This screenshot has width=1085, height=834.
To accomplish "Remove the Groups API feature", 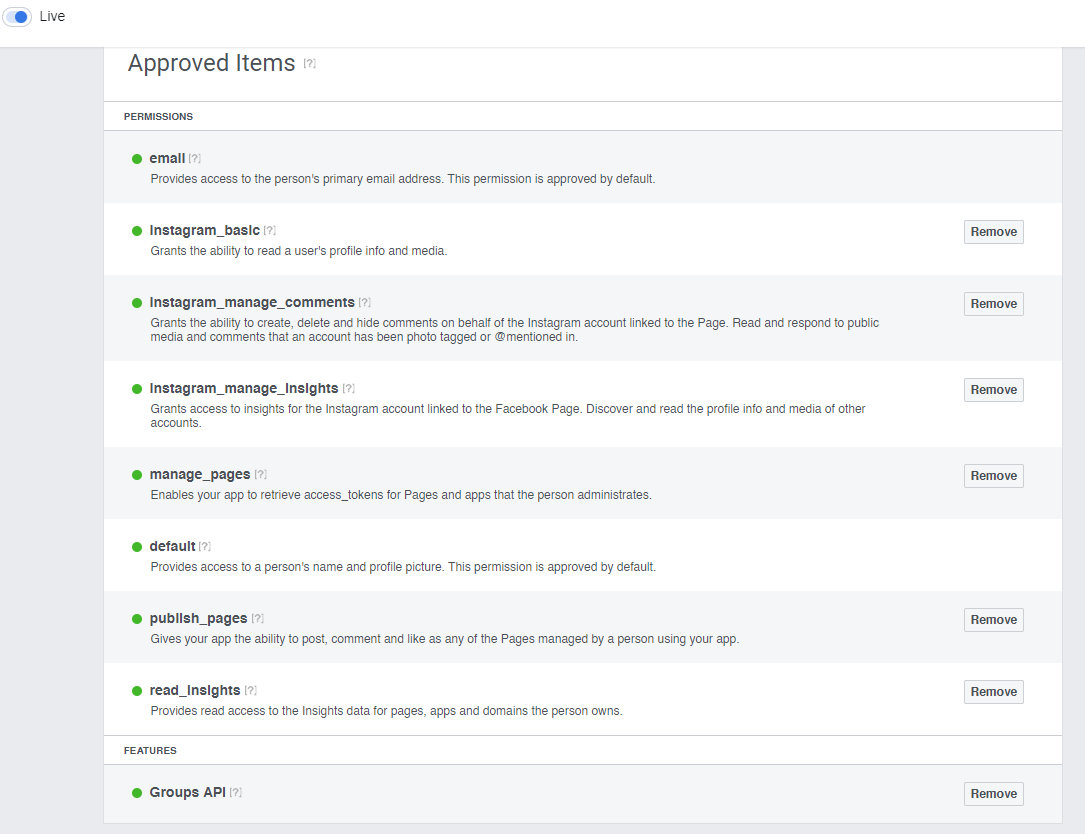I will (993, 794).
